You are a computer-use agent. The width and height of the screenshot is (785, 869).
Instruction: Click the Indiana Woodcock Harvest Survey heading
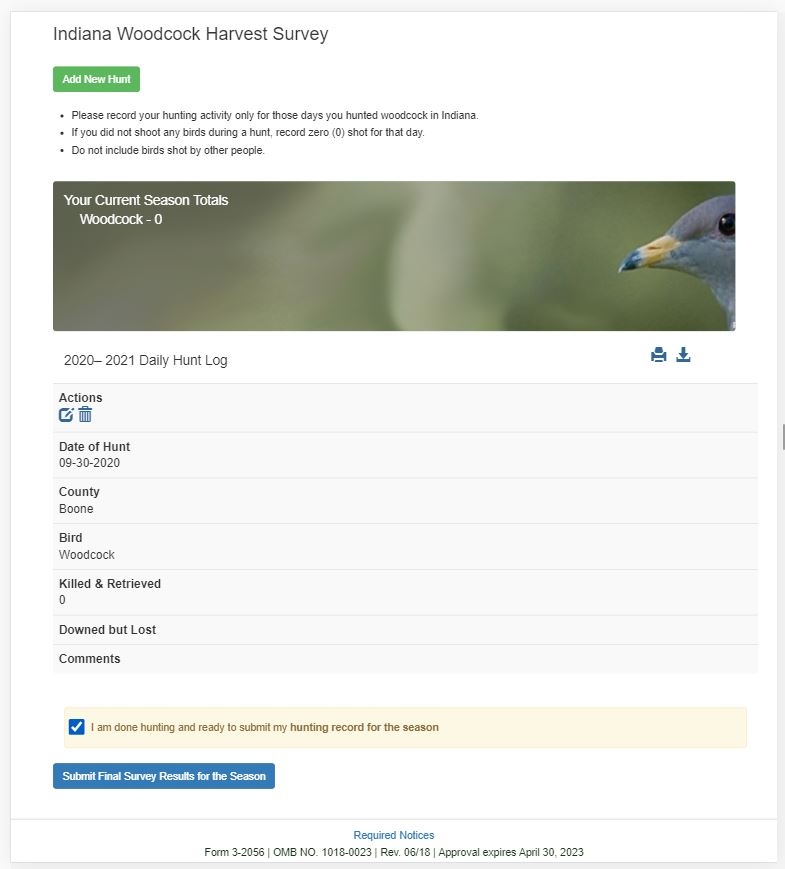(190, 34)
